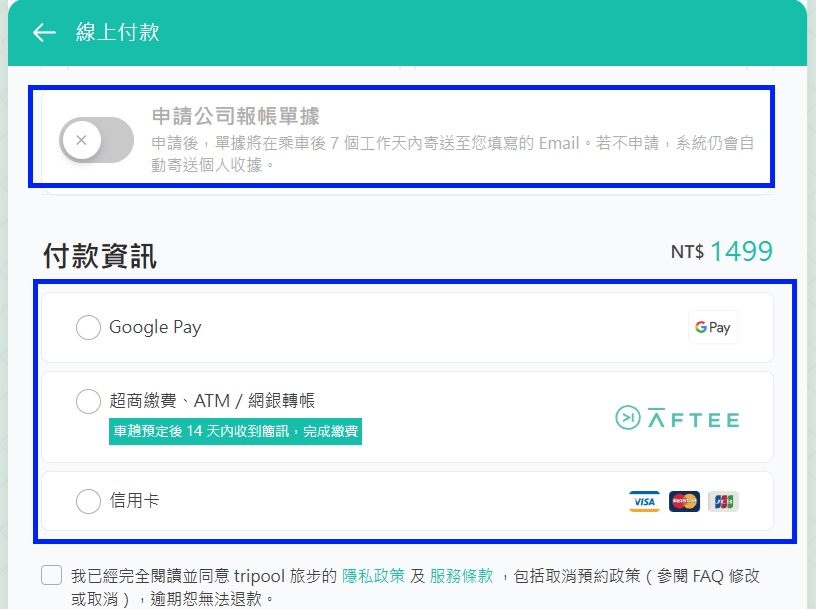Enable the 申請公司報帳單據 toggle switch
The height and width of the screenshot is (609, 816).
96,141
